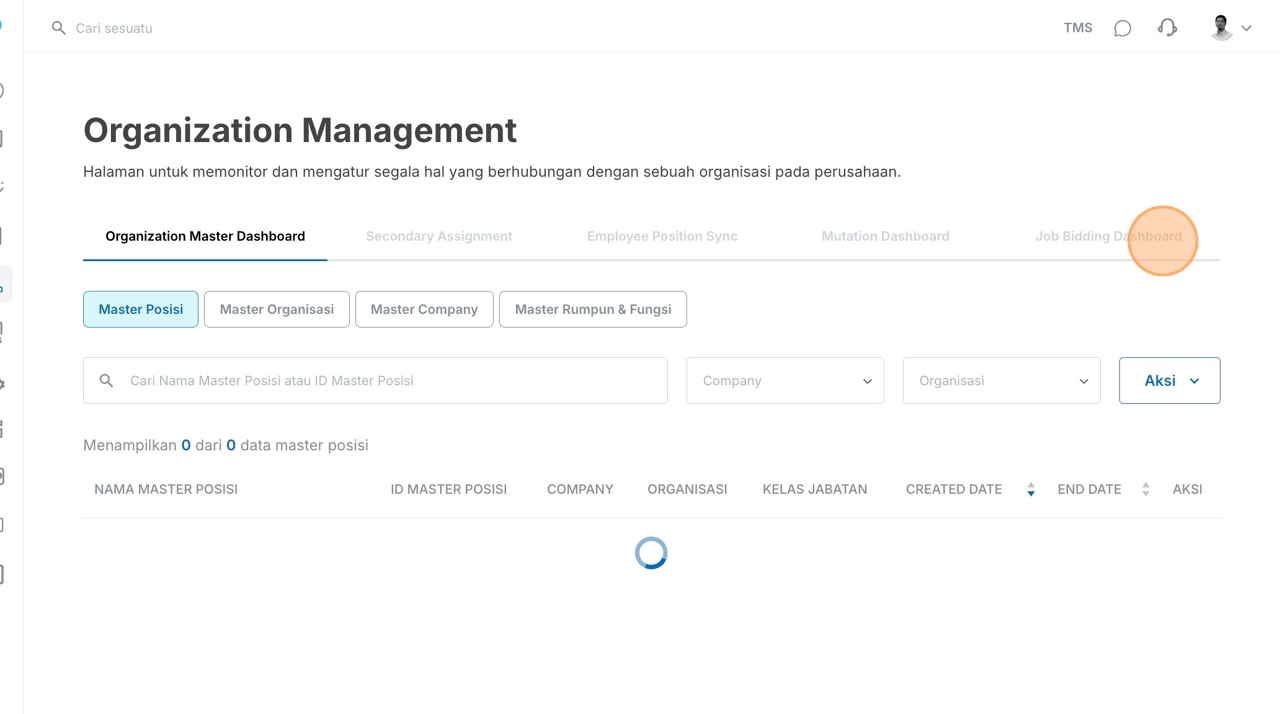Select the Master Company filter pill

[x=424, y=310]
